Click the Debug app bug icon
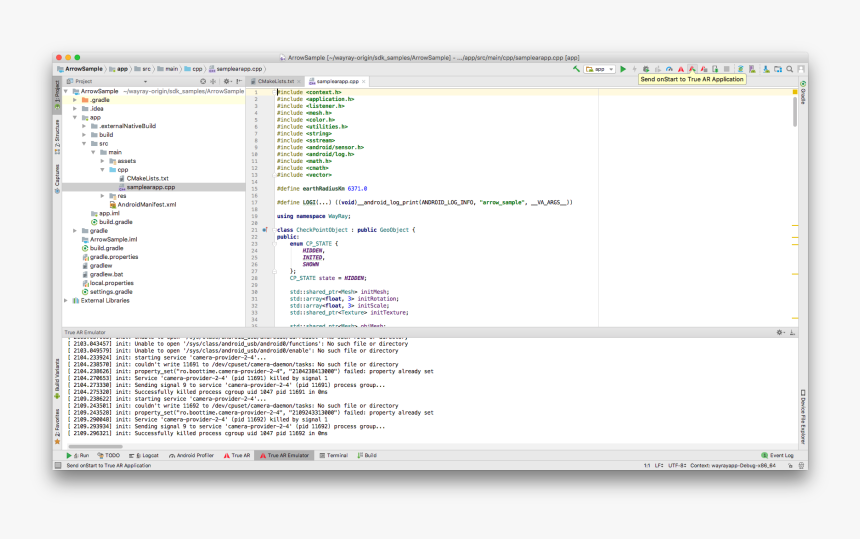The height and width of the screenshot is (539, 860). click(x=646, y=69)
